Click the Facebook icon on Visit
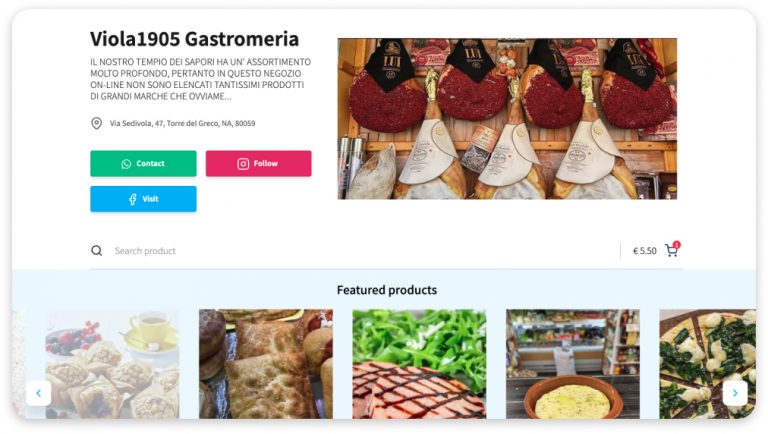This screenshot has width=768, height=434. pyautogui.click(x=133, y=199)
